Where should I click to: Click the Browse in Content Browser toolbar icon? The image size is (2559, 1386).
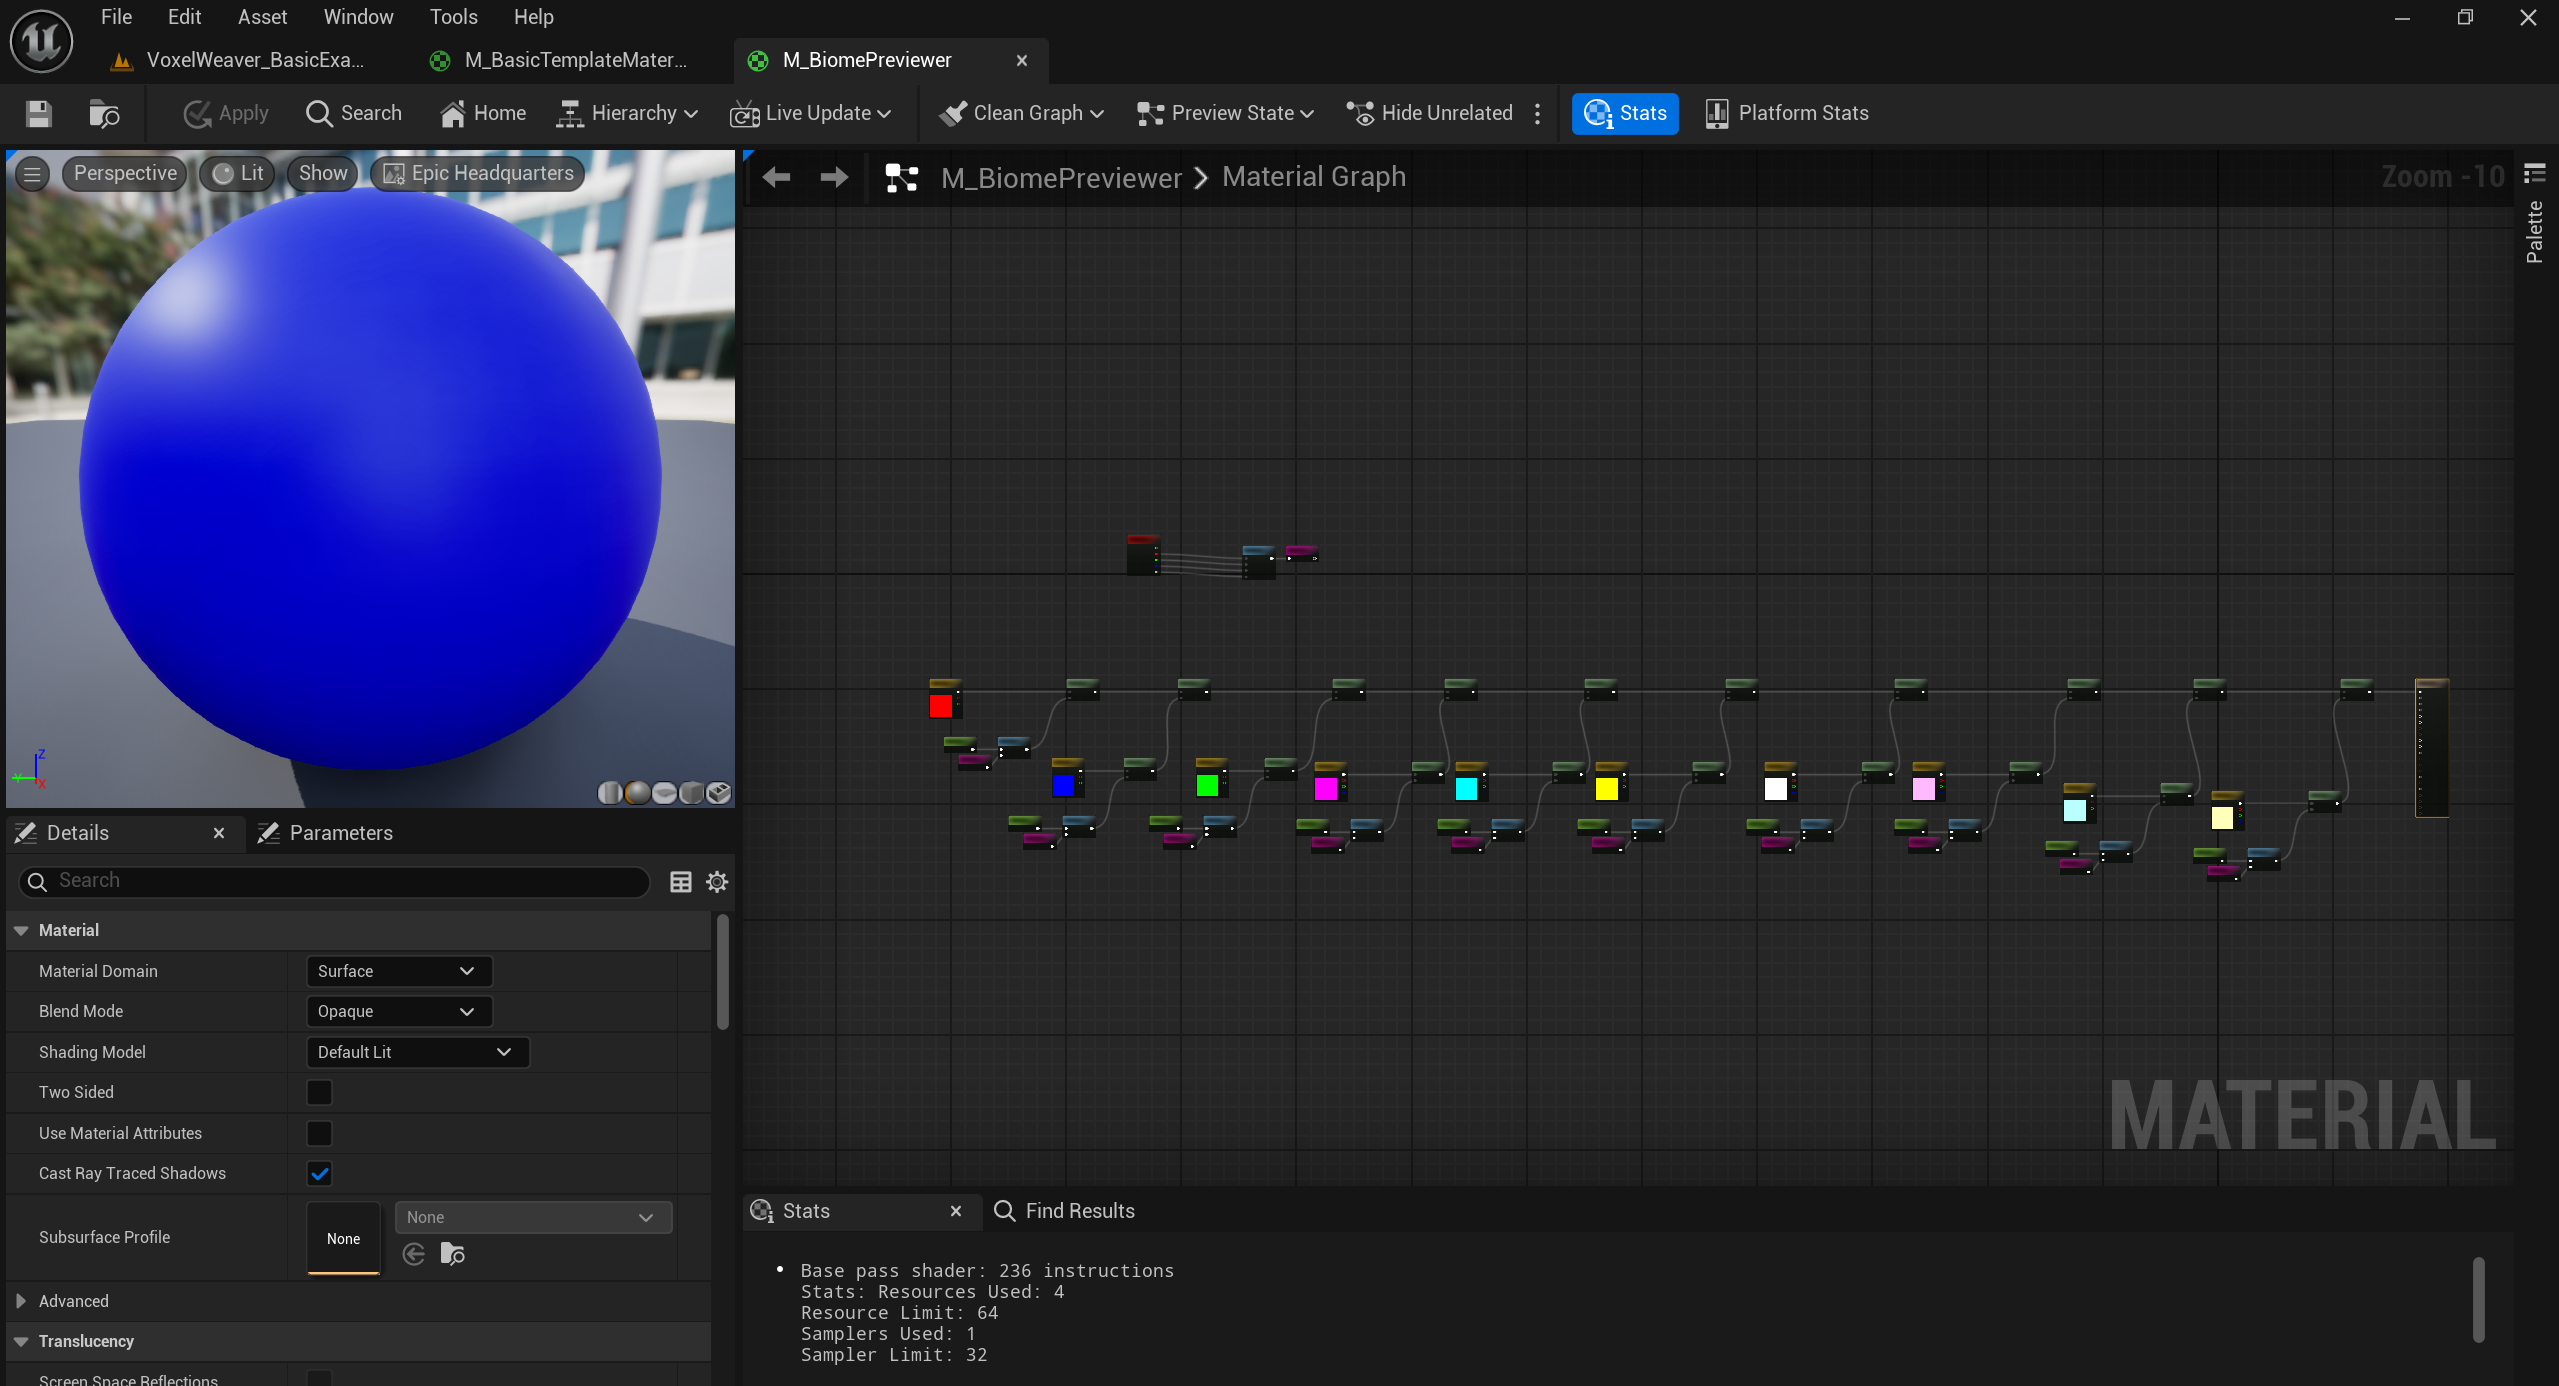pos(104,113)
